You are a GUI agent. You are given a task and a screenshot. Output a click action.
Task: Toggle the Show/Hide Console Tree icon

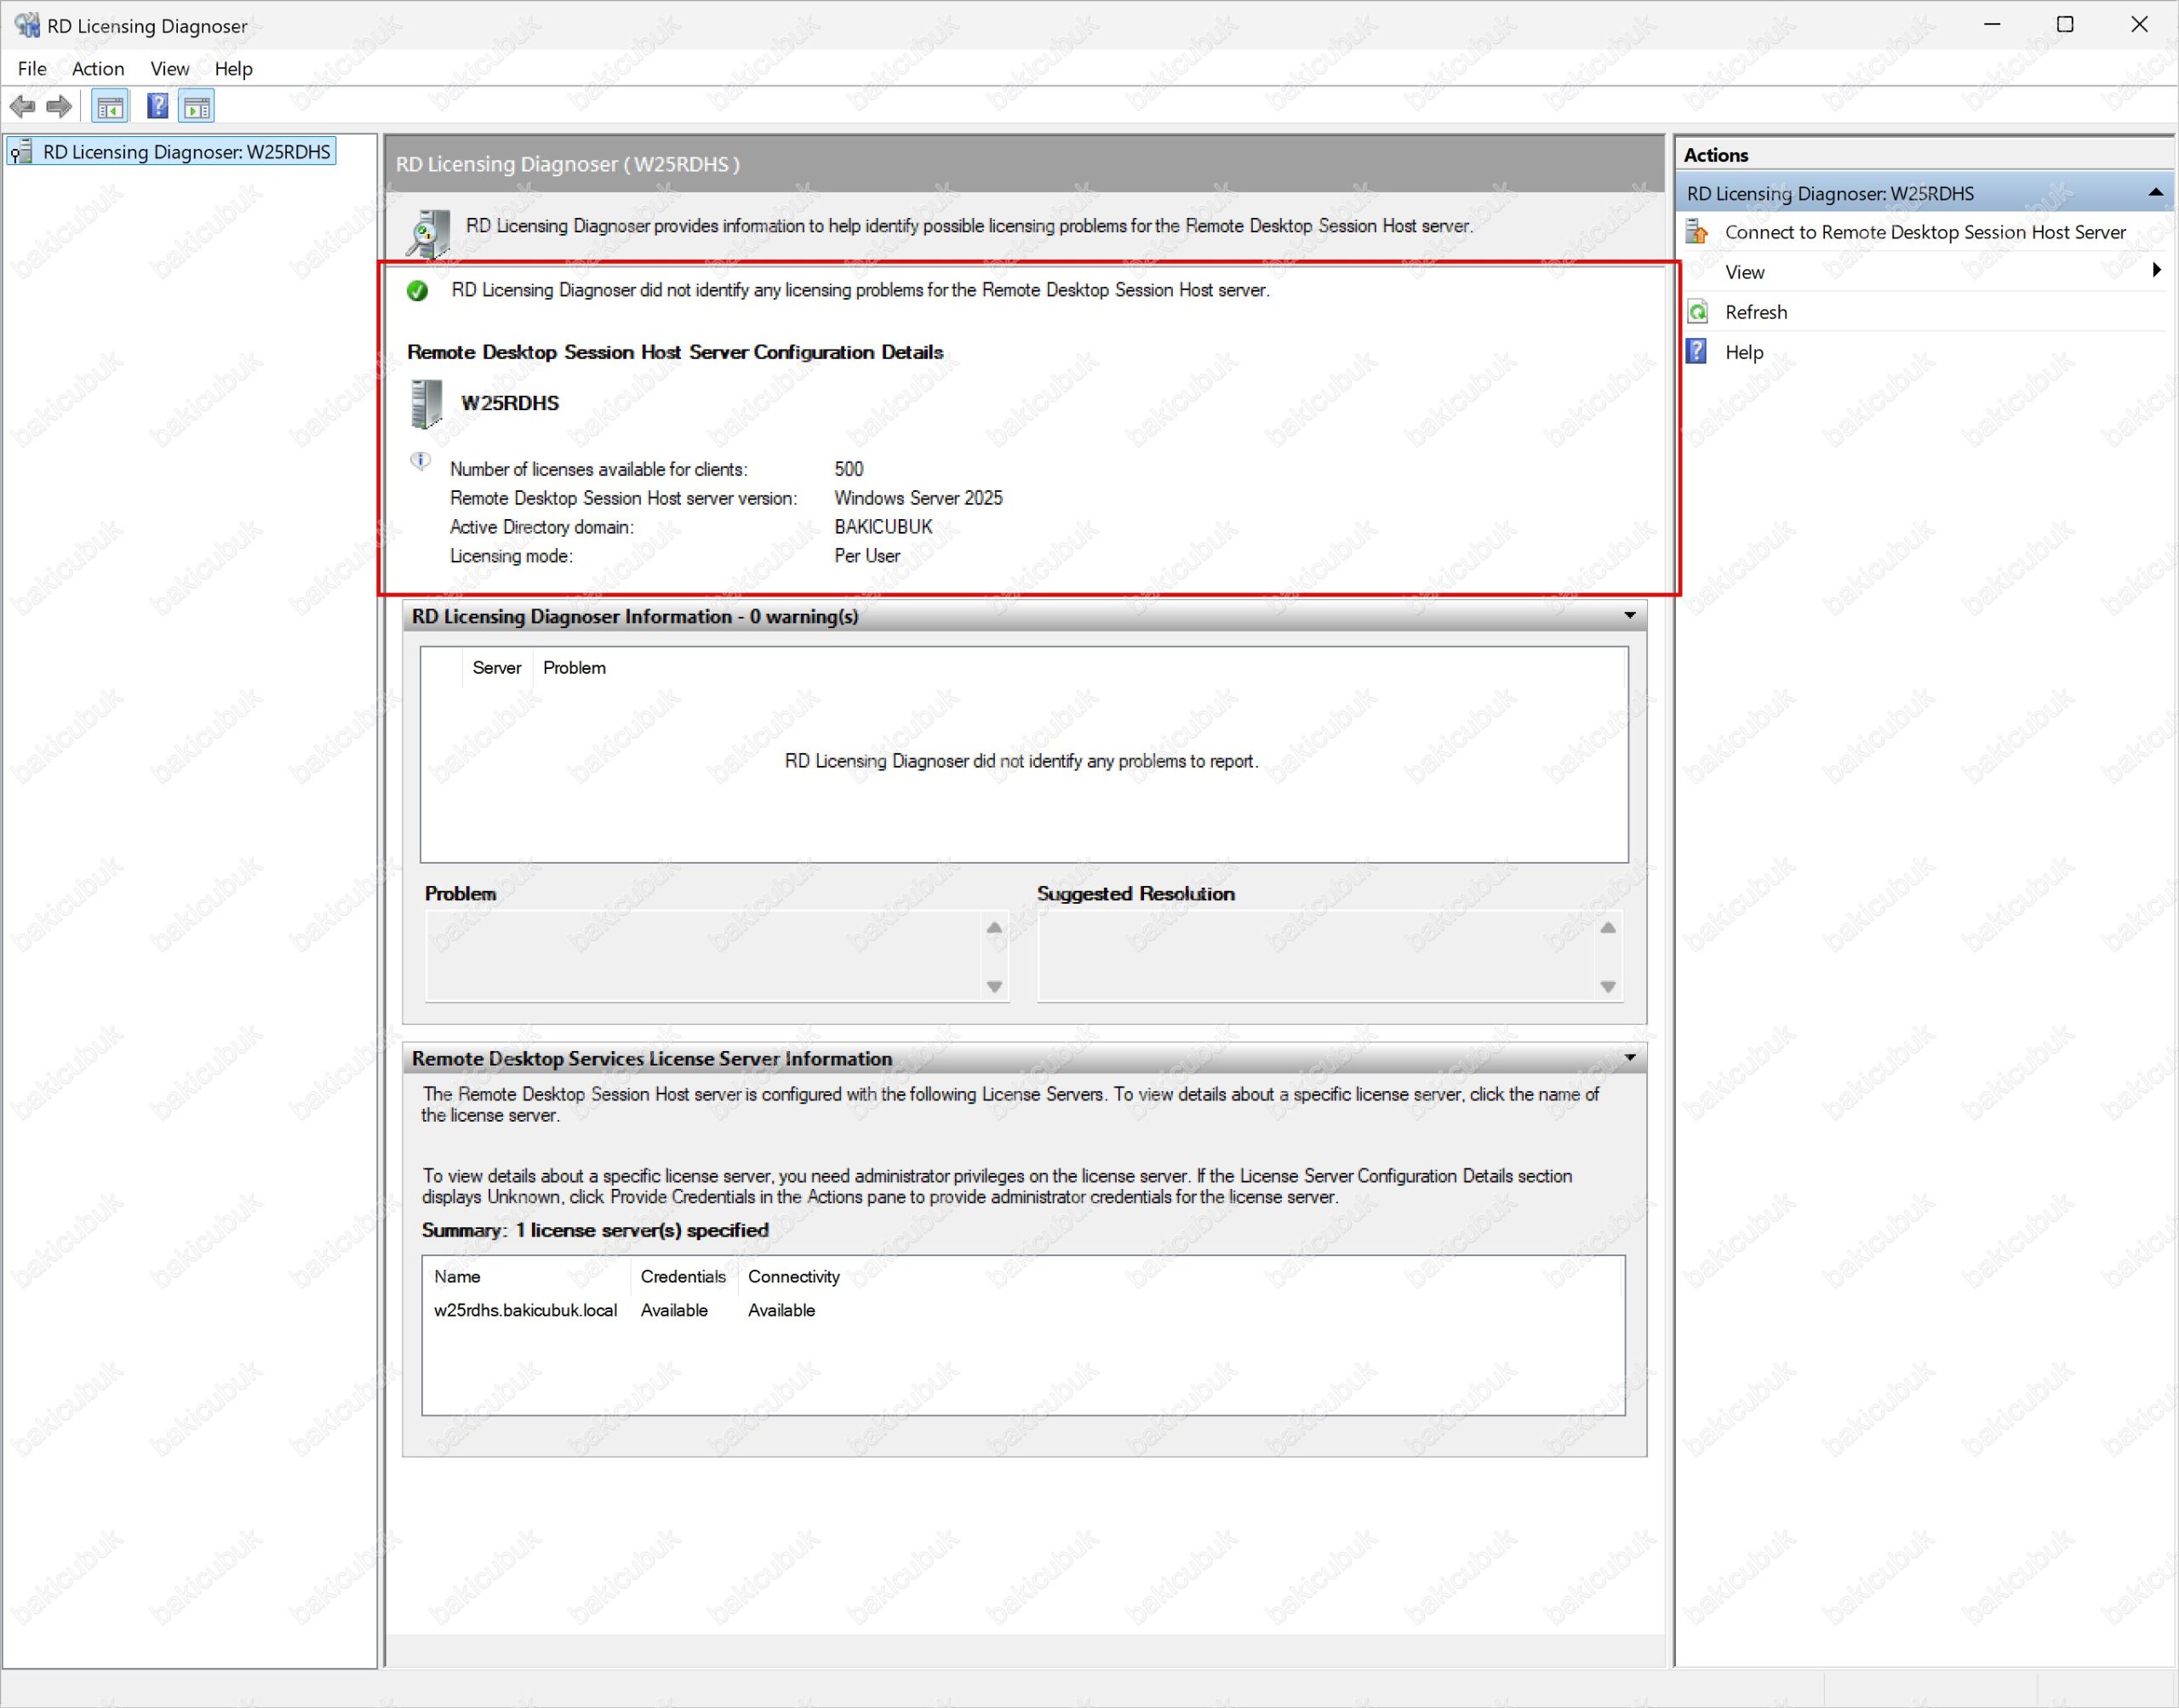110,106
